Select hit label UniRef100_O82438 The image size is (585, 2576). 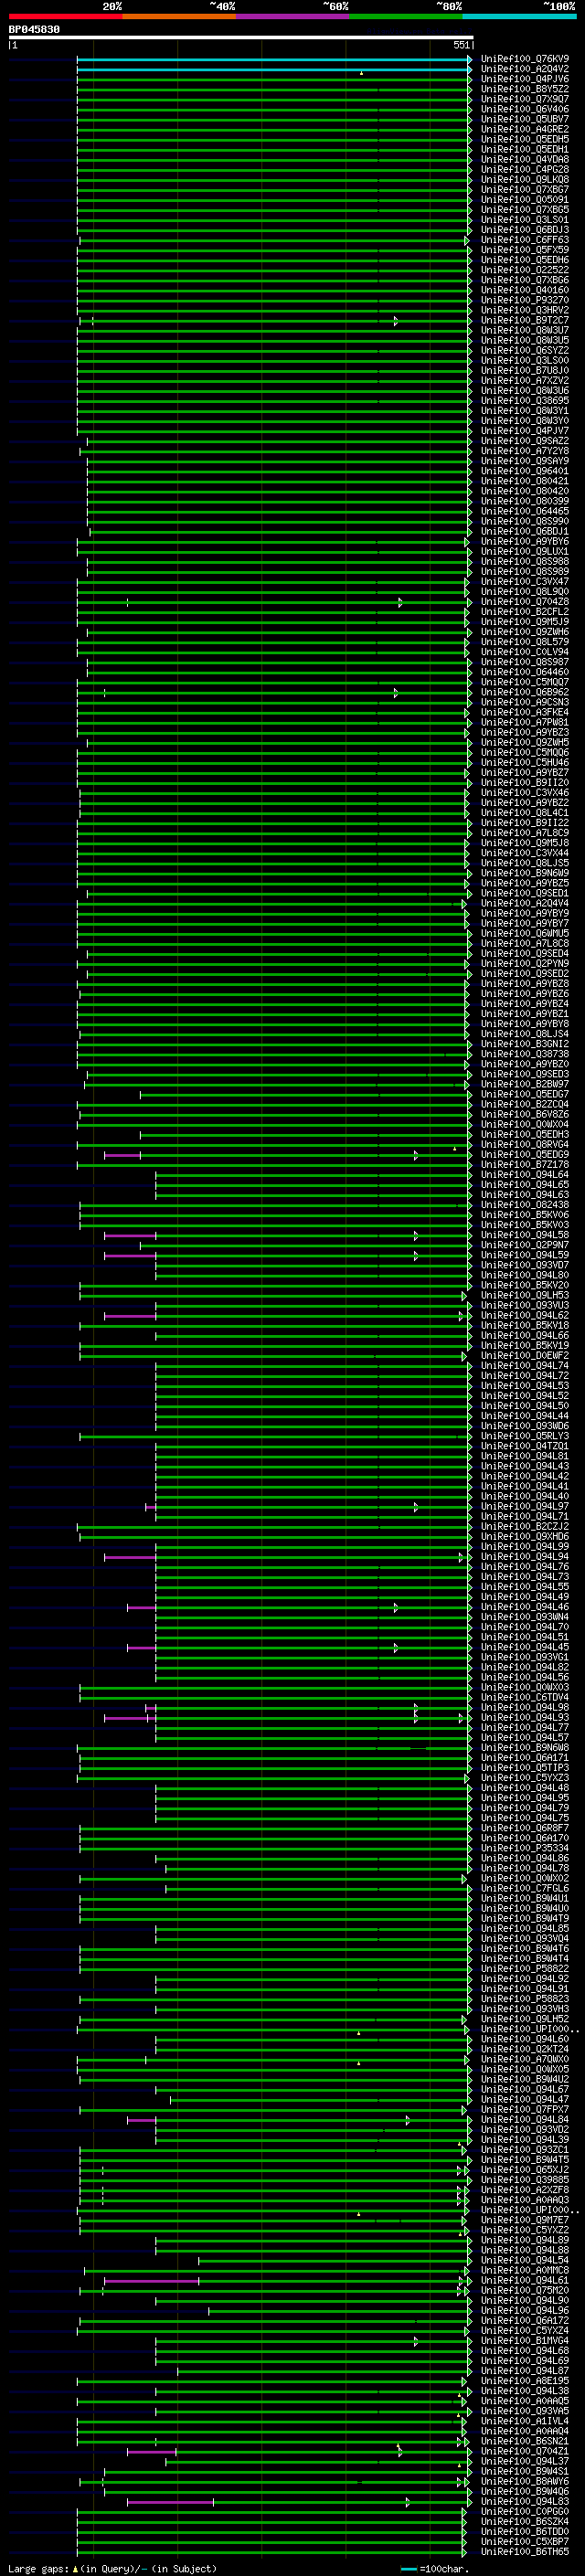click(525, 1205)
